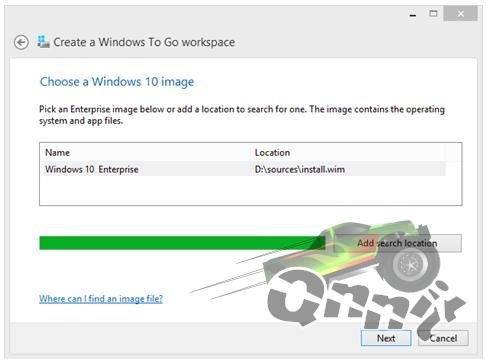Cancel the workspace creation
Viewport: 489px width, 362px height.
tap(443, 338)
